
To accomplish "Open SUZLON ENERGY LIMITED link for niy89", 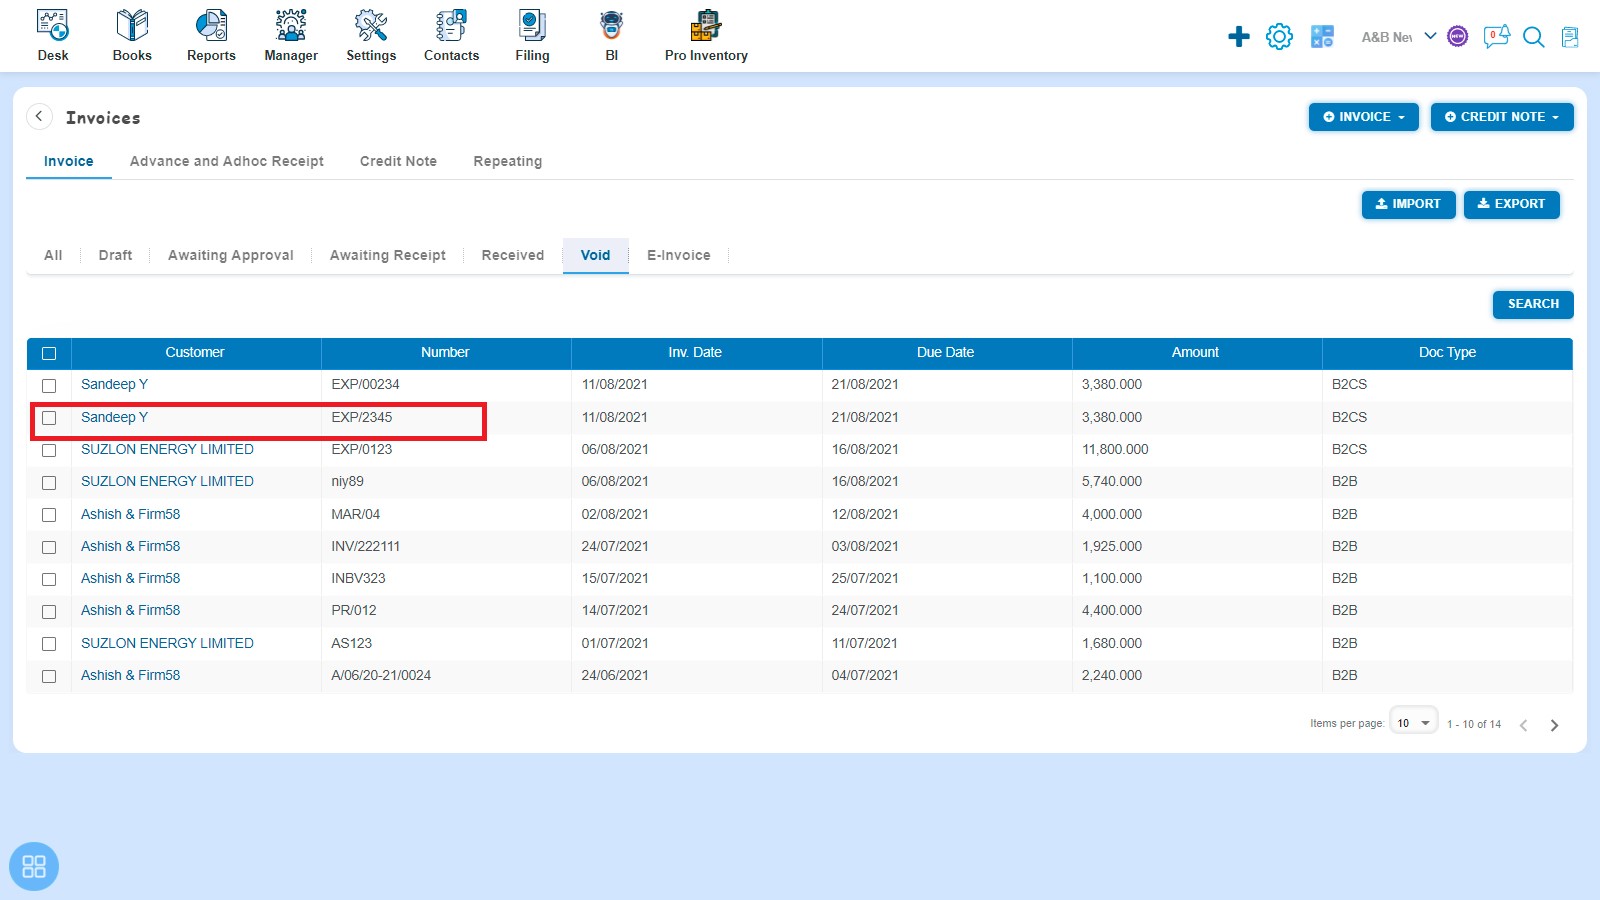I will (167, 481).
